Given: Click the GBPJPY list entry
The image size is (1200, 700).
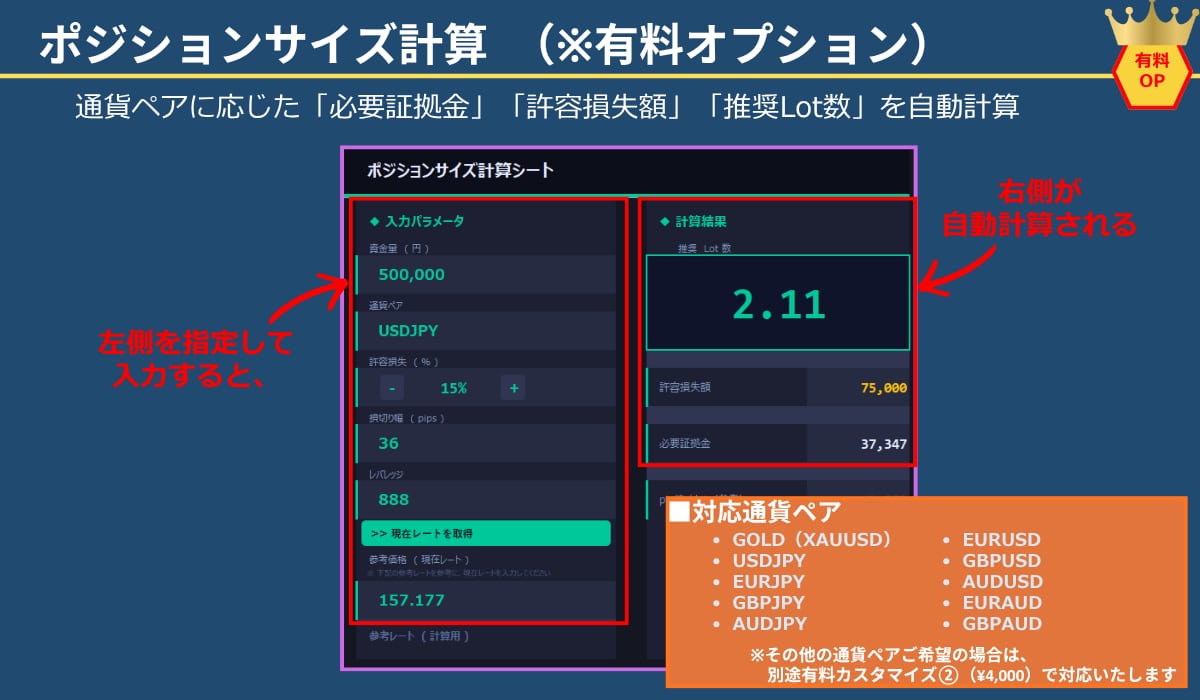Looking at the screenshot, I should click(769, 603).
